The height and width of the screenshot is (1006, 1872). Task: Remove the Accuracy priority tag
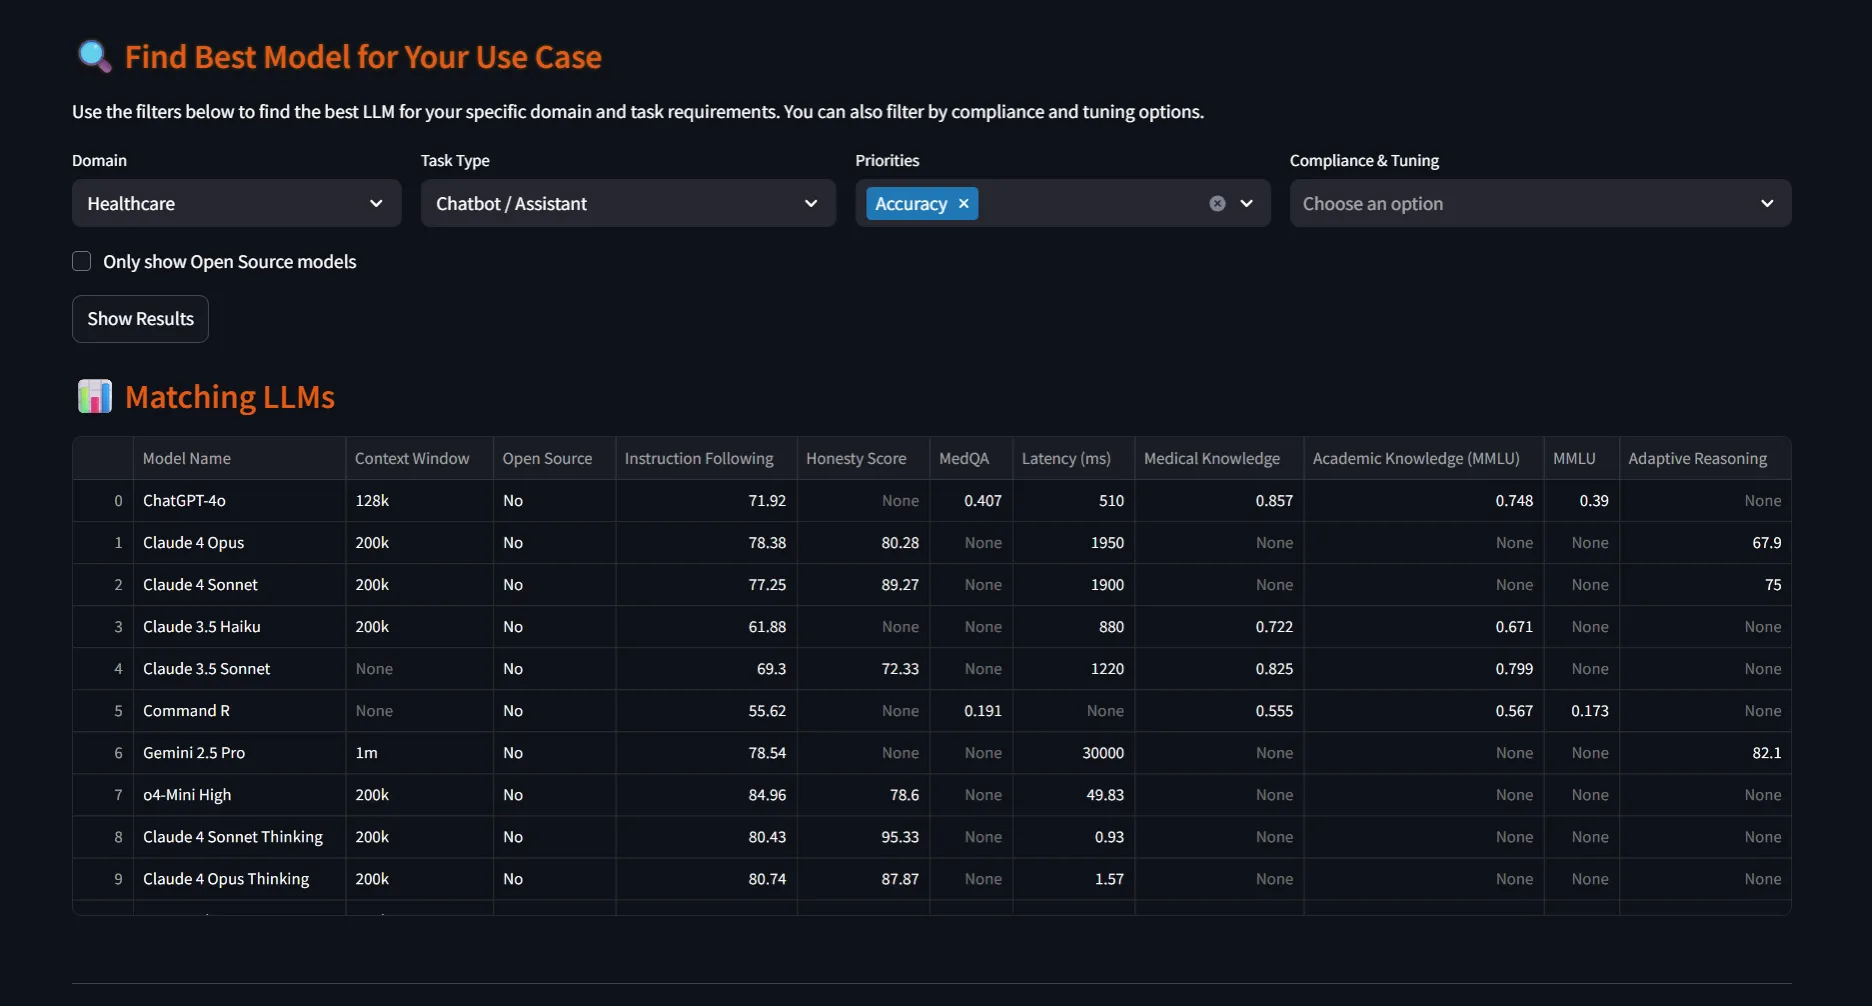[x=964, y=204]
